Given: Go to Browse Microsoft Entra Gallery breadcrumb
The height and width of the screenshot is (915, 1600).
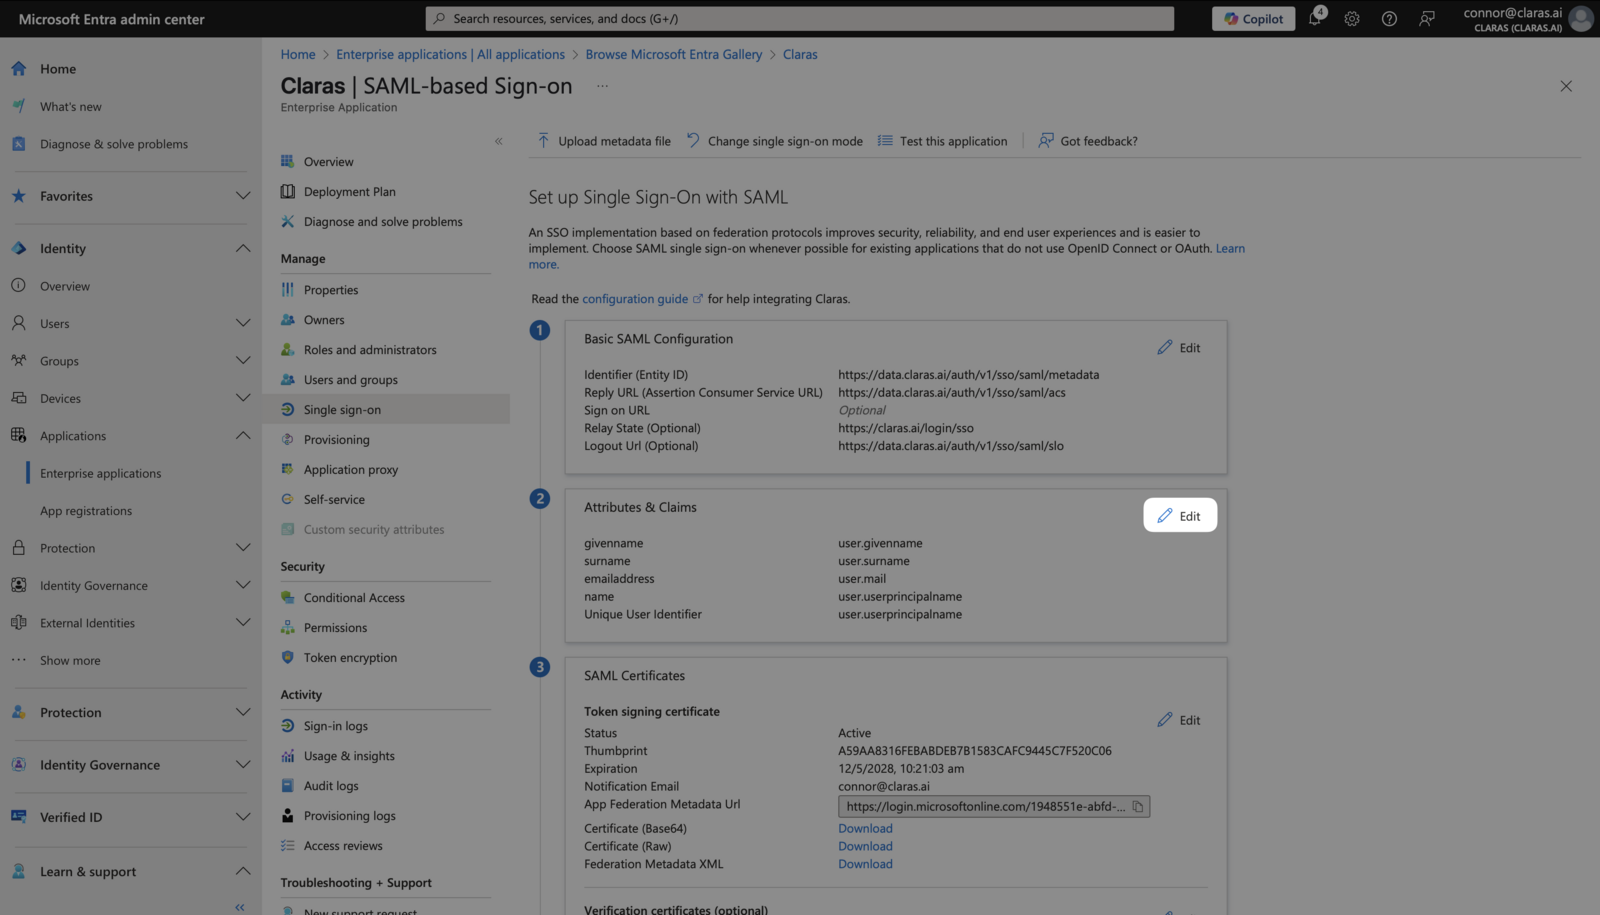Looking at the screenshot, I should tap(674, 54).
